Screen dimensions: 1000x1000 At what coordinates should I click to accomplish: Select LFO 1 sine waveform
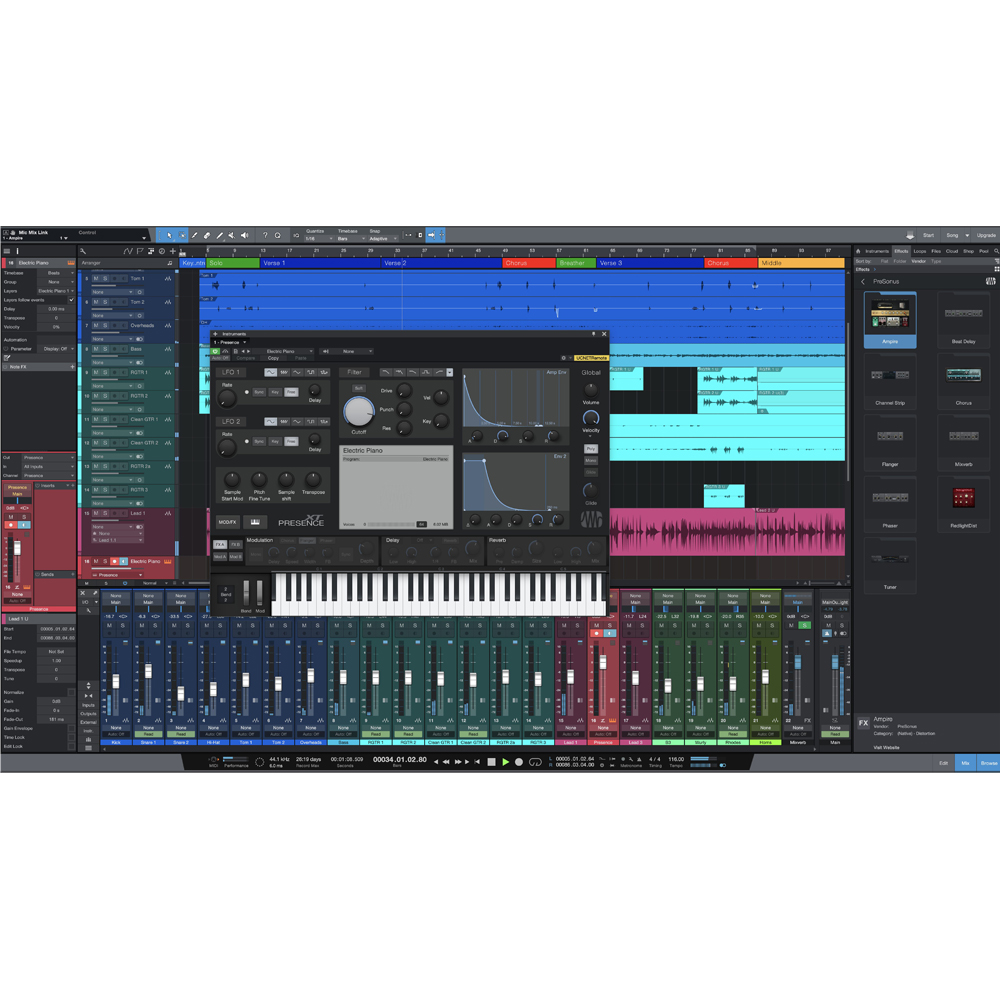[x=271, y=372]
